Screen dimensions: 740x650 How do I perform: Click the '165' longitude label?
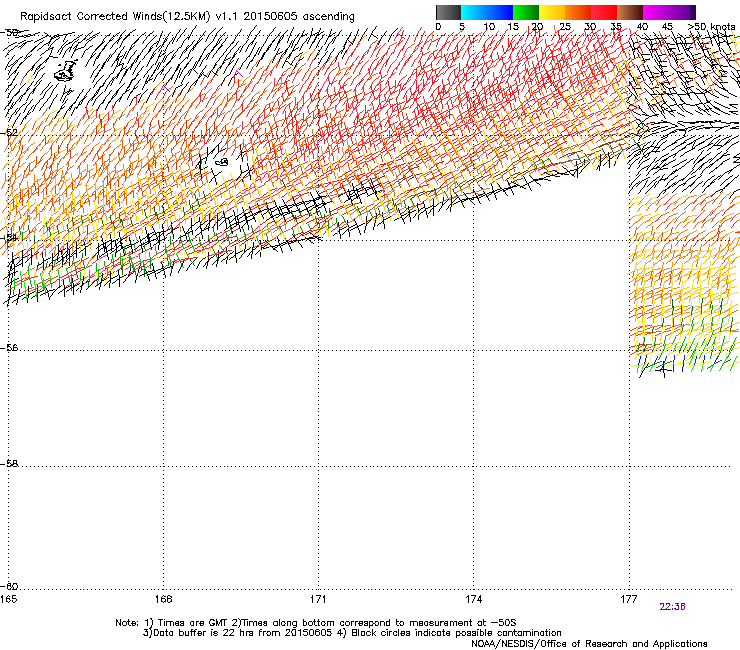click(x=8, y=599)
